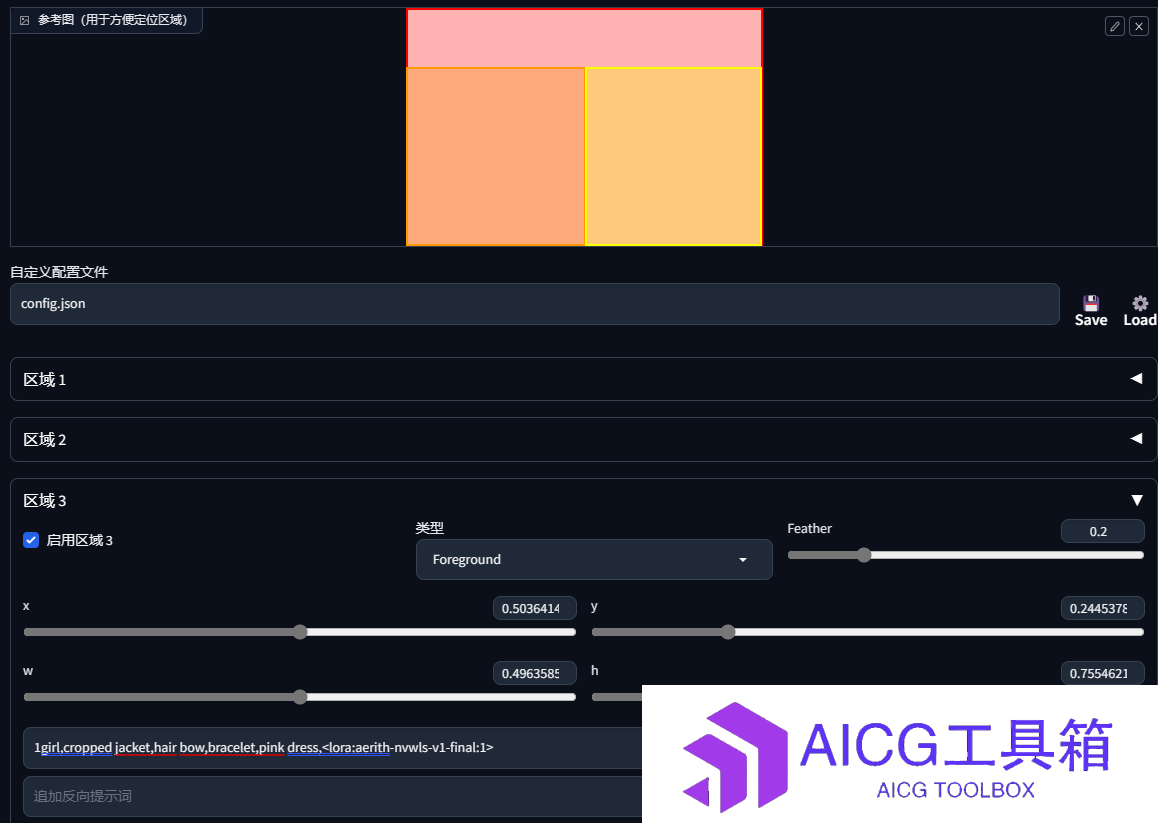Click the config.json filename field
Screen dimensions: 1158x823
[535, 304]
